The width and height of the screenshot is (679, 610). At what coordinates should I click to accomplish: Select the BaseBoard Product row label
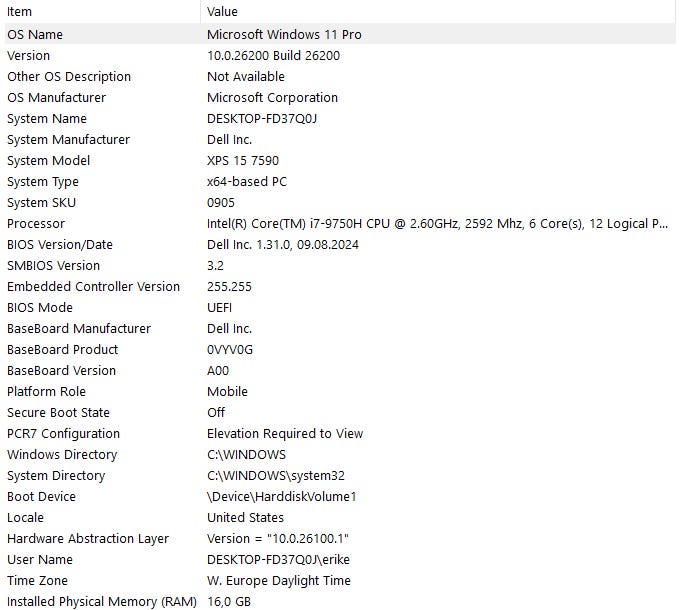pyautogui.click(x=62, y=349)
